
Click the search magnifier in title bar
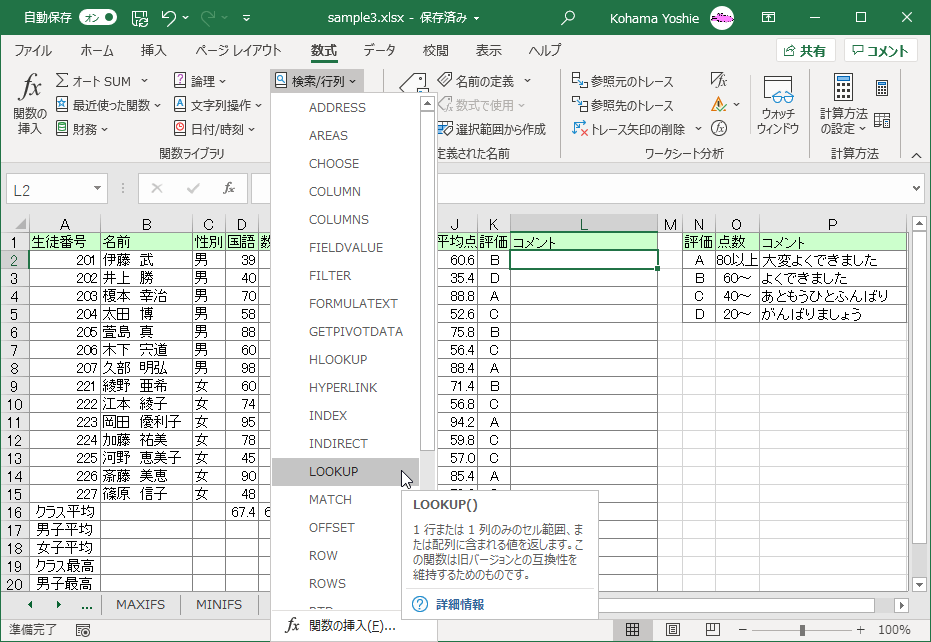569,18
